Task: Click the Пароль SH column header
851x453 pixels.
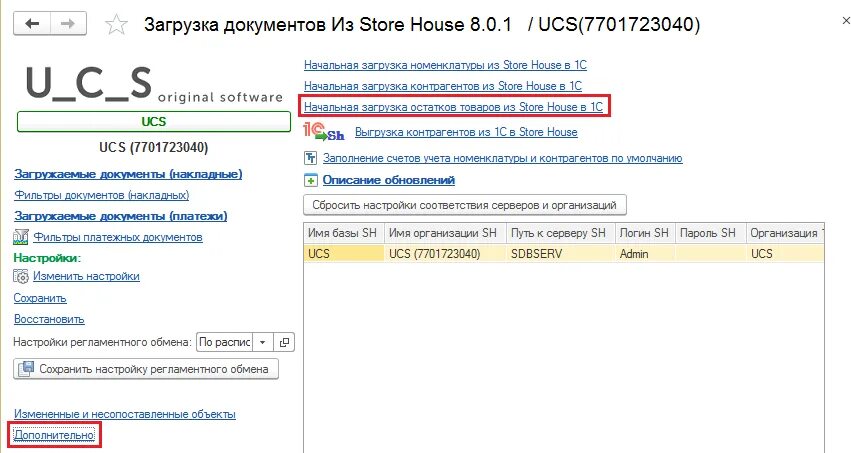Action: (710, 233)
